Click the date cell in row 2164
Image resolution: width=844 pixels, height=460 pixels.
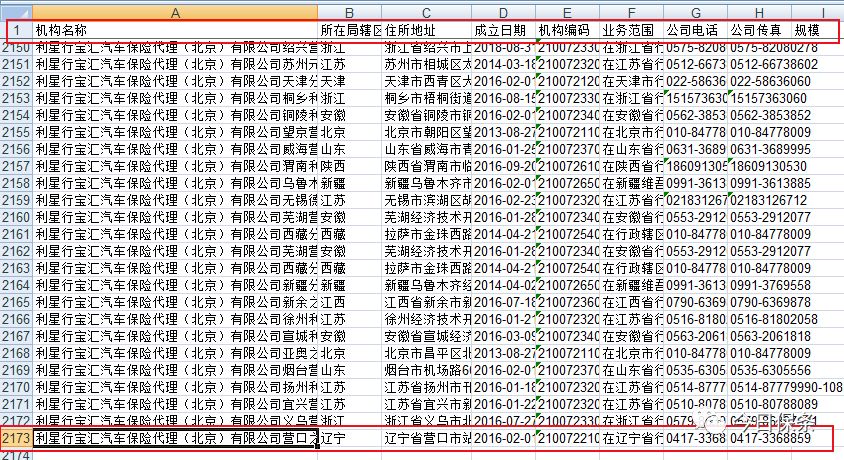tap(503, 285)
